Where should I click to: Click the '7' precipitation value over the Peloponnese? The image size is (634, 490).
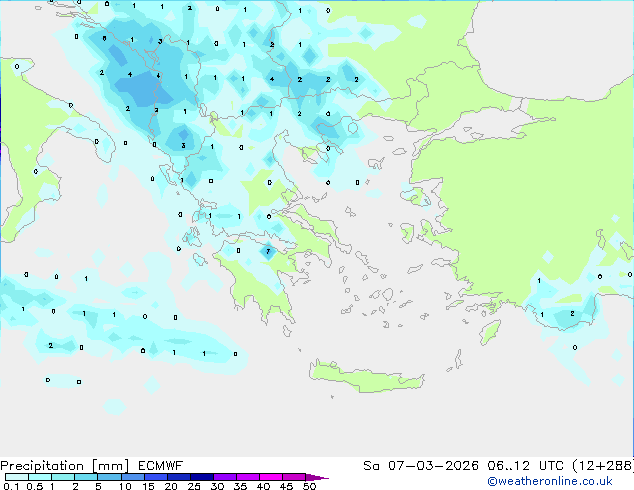(x=268, y=251)
